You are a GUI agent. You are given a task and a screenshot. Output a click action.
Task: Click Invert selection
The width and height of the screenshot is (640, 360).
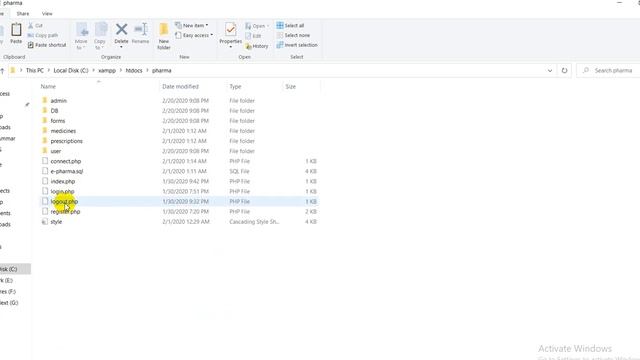pyautogui.click(x=297, y=45)
